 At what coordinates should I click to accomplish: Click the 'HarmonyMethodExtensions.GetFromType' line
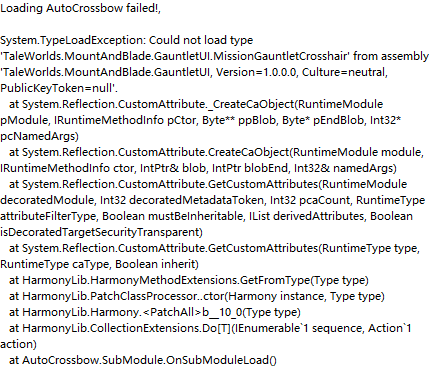pos(189,280)
